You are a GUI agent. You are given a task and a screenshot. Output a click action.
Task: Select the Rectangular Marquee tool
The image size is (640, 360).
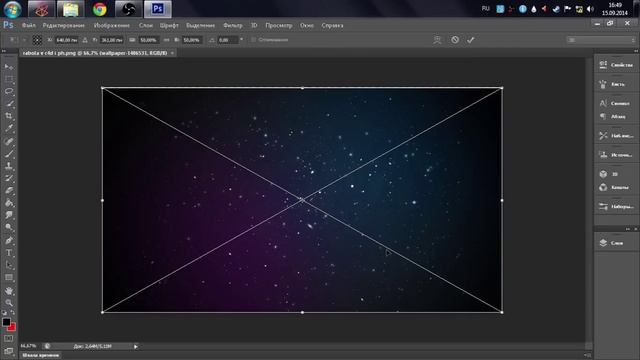9,79
